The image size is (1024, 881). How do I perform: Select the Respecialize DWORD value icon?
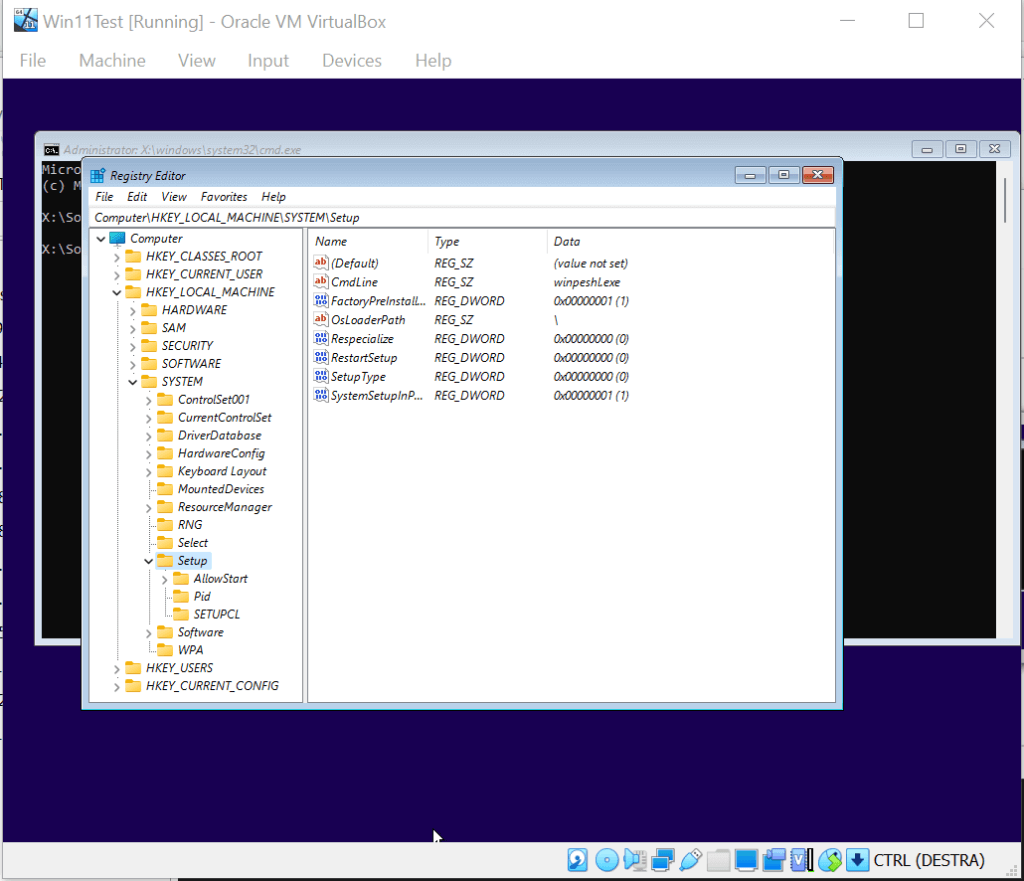321,338
